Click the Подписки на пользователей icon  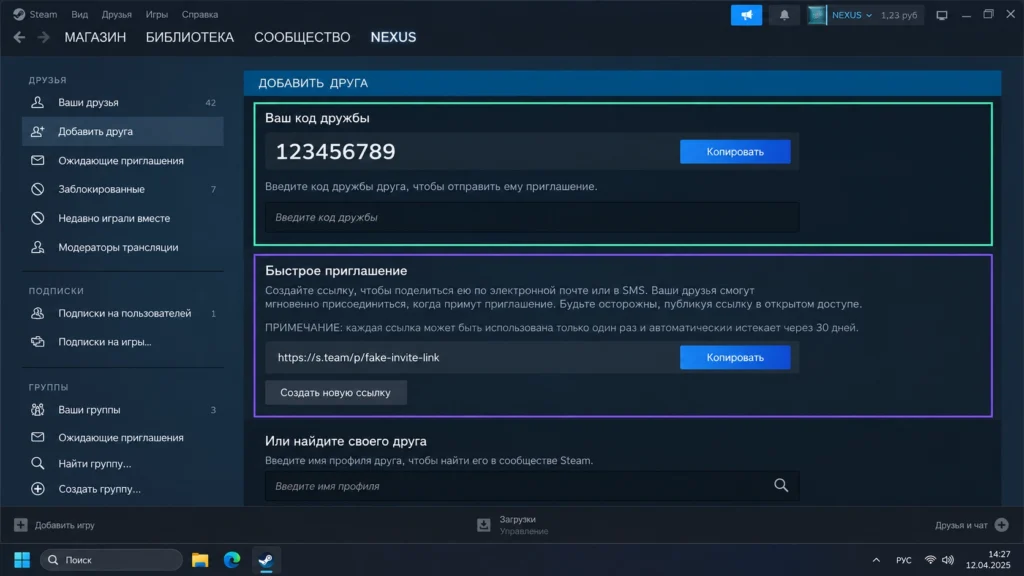[x=37, y=313]
